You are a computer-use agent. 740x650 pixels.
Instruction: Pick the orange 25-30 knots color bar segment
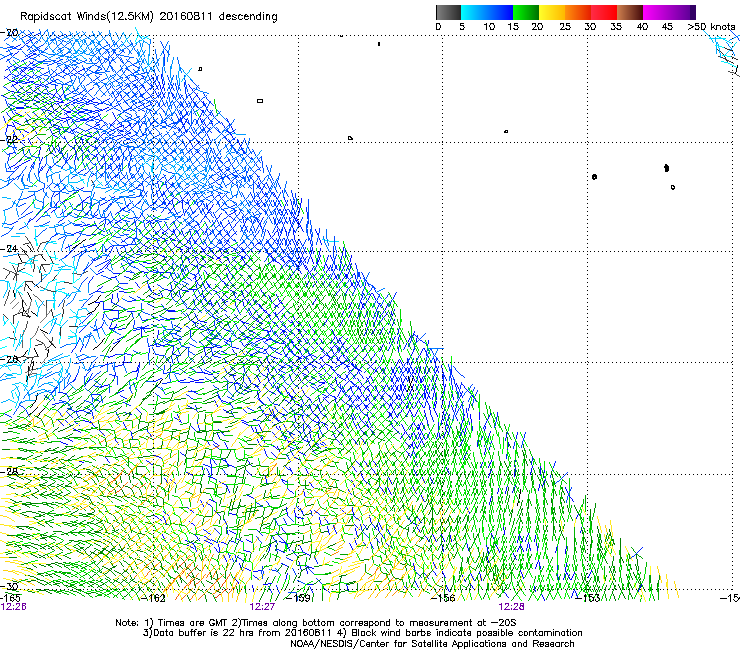(x=578, y=12)
